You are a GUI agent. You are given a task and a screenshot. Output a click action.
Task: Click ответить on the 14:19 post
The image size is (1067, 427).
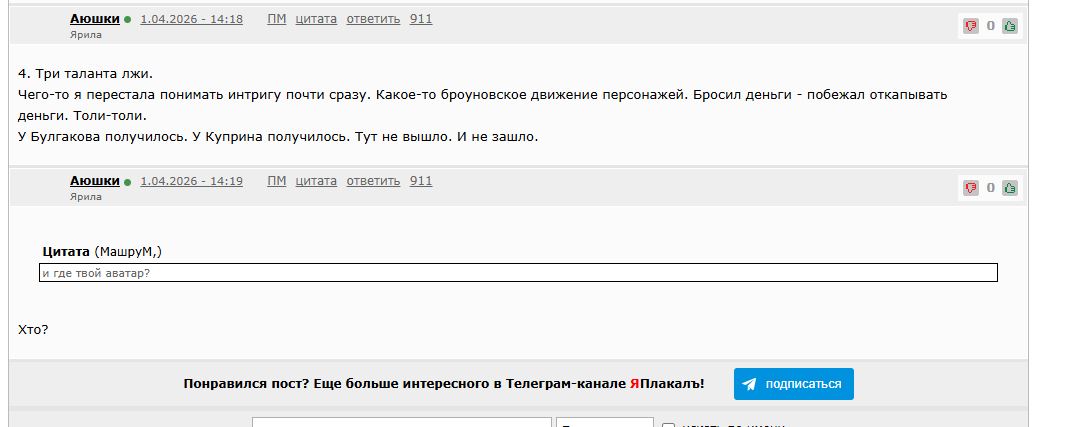tap(373, 181)
